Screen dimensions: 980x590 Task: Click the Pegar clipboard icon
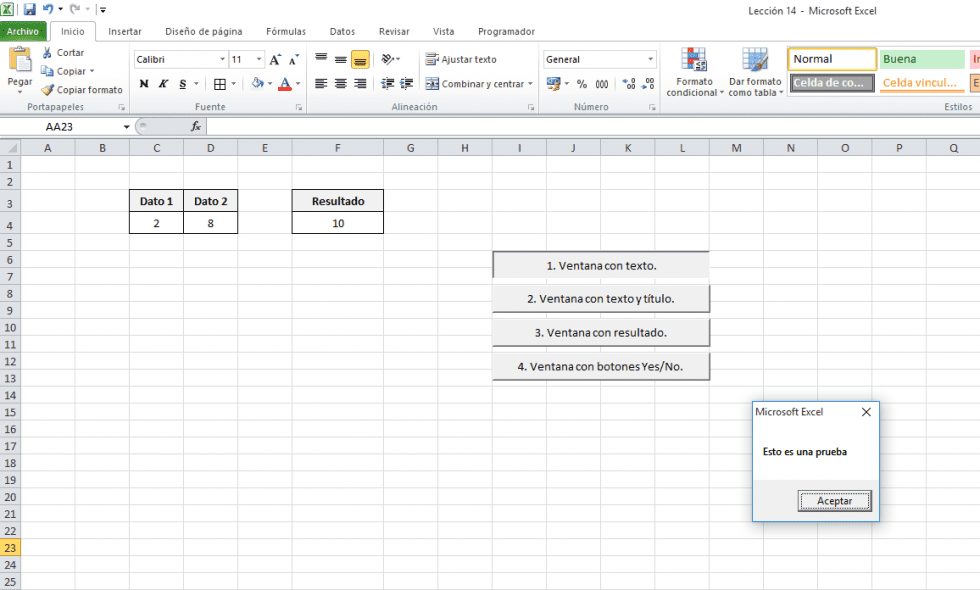click(x=19, y=60)
